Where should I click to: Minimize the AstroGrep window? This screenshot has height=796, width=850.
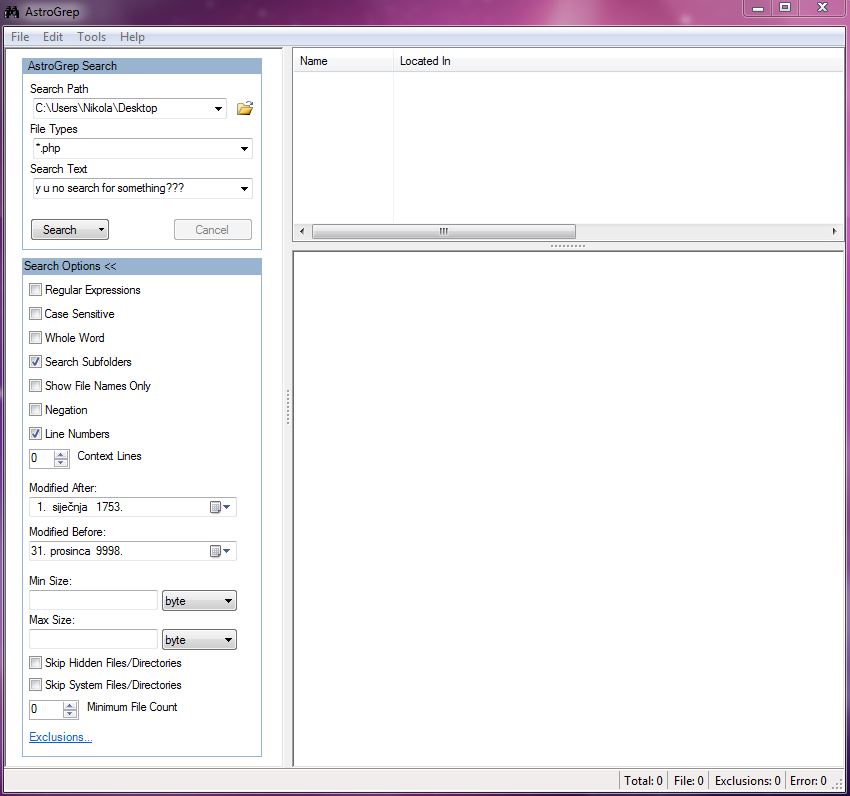[758, 8]
